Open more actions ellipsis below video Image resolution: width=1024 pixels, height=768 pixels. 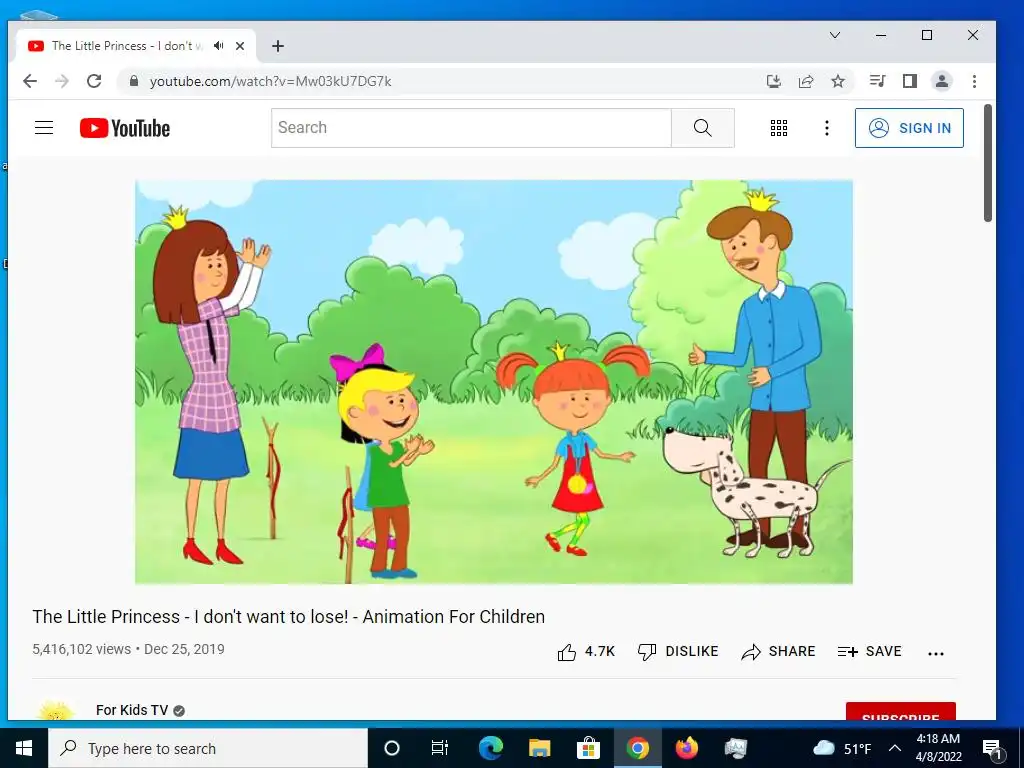pos(936,654)
